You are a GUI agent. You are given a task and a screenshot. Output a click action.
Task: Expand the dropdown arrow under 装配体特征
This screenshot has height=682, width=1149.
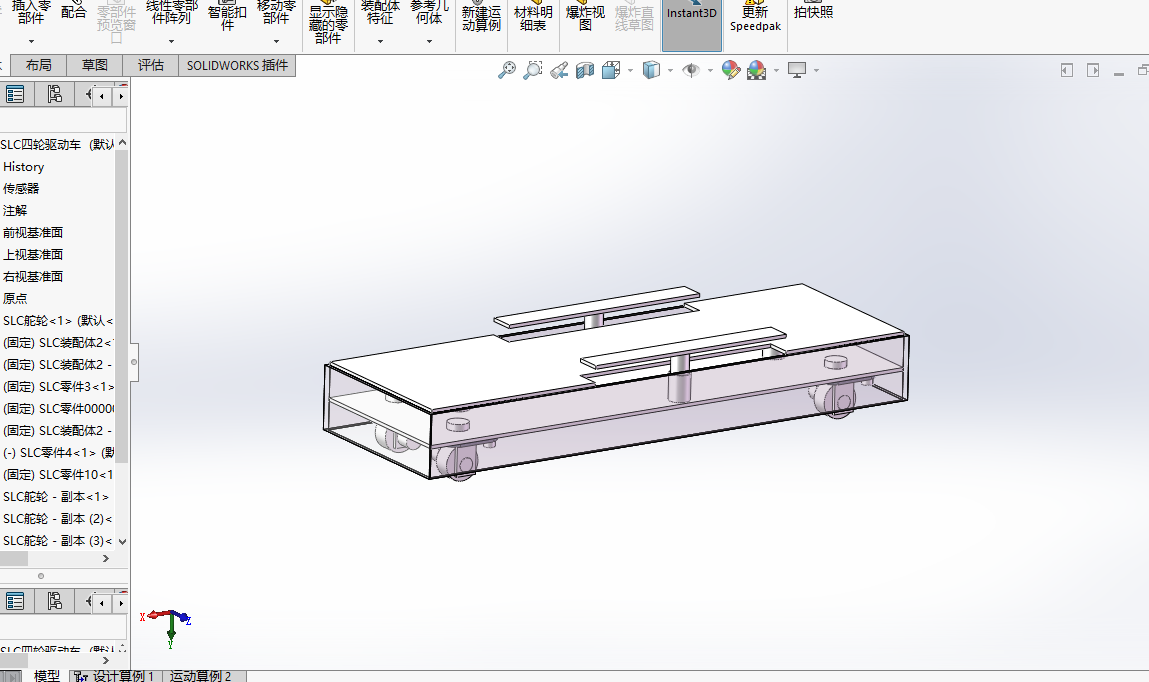(x=380, y=41)
